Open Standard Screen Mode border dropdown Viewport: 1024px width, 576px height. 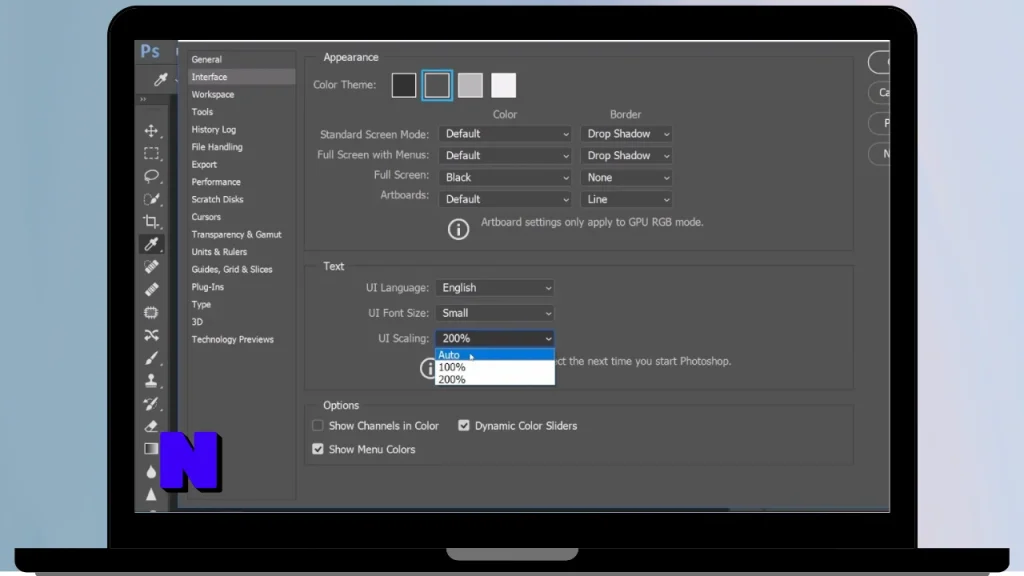pyautogui.click(x=626, y=134)
